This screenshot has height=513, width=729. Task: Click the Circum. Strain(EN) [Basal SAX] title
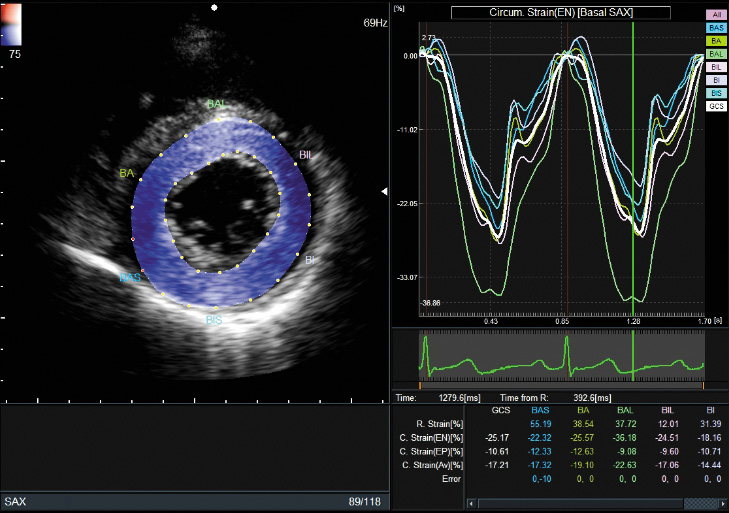tap(559, 12)
